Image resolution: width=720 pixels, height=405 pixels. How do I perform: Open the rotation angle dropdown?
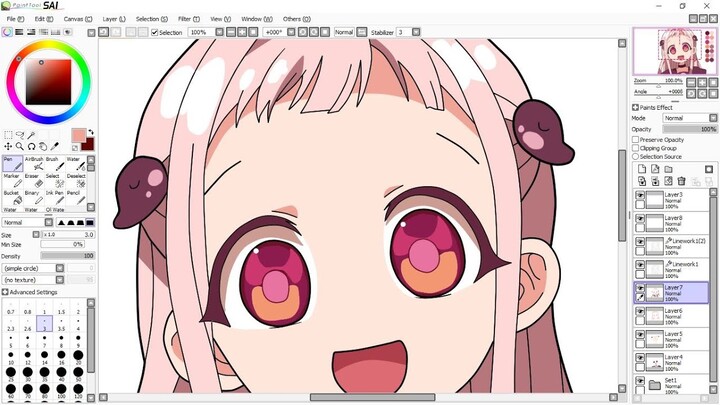[291, 32]
